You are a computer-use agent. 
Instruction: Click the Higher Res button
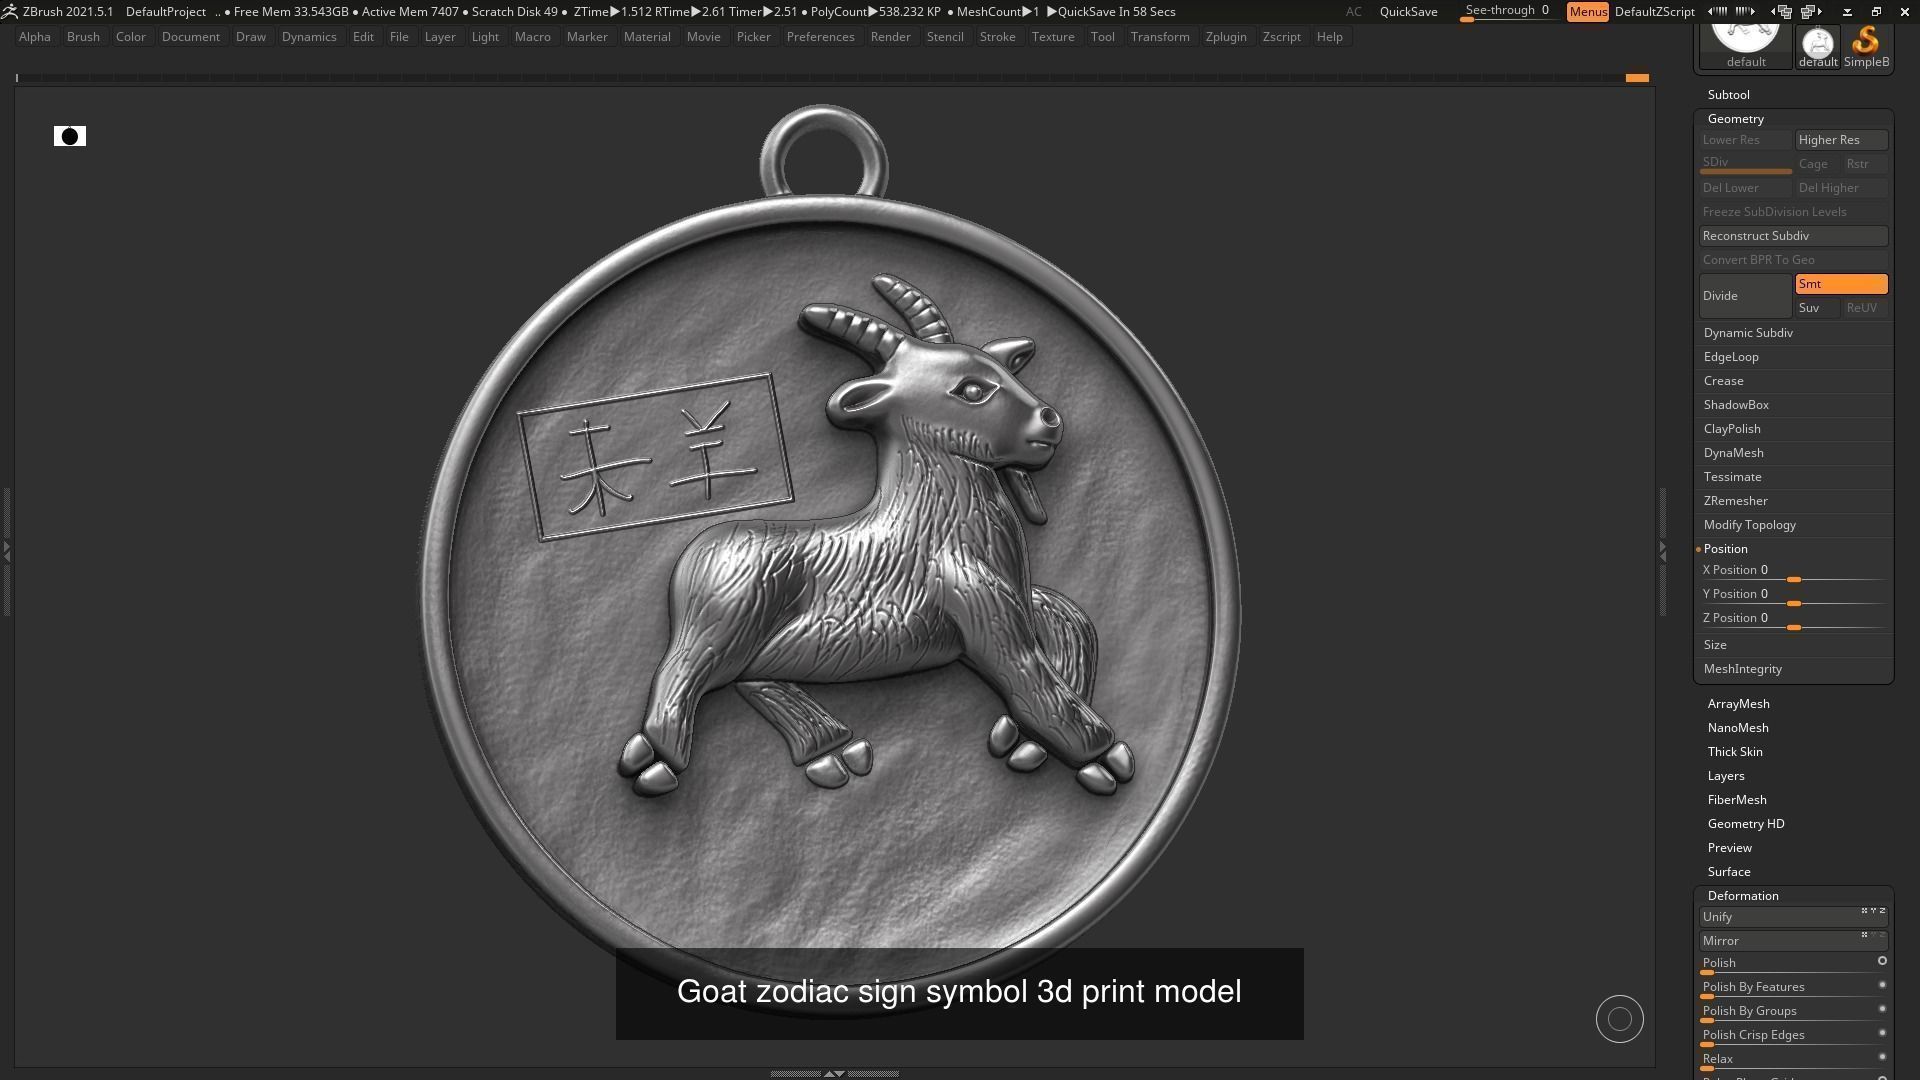pyautogui.click(x=1841, y=140)
